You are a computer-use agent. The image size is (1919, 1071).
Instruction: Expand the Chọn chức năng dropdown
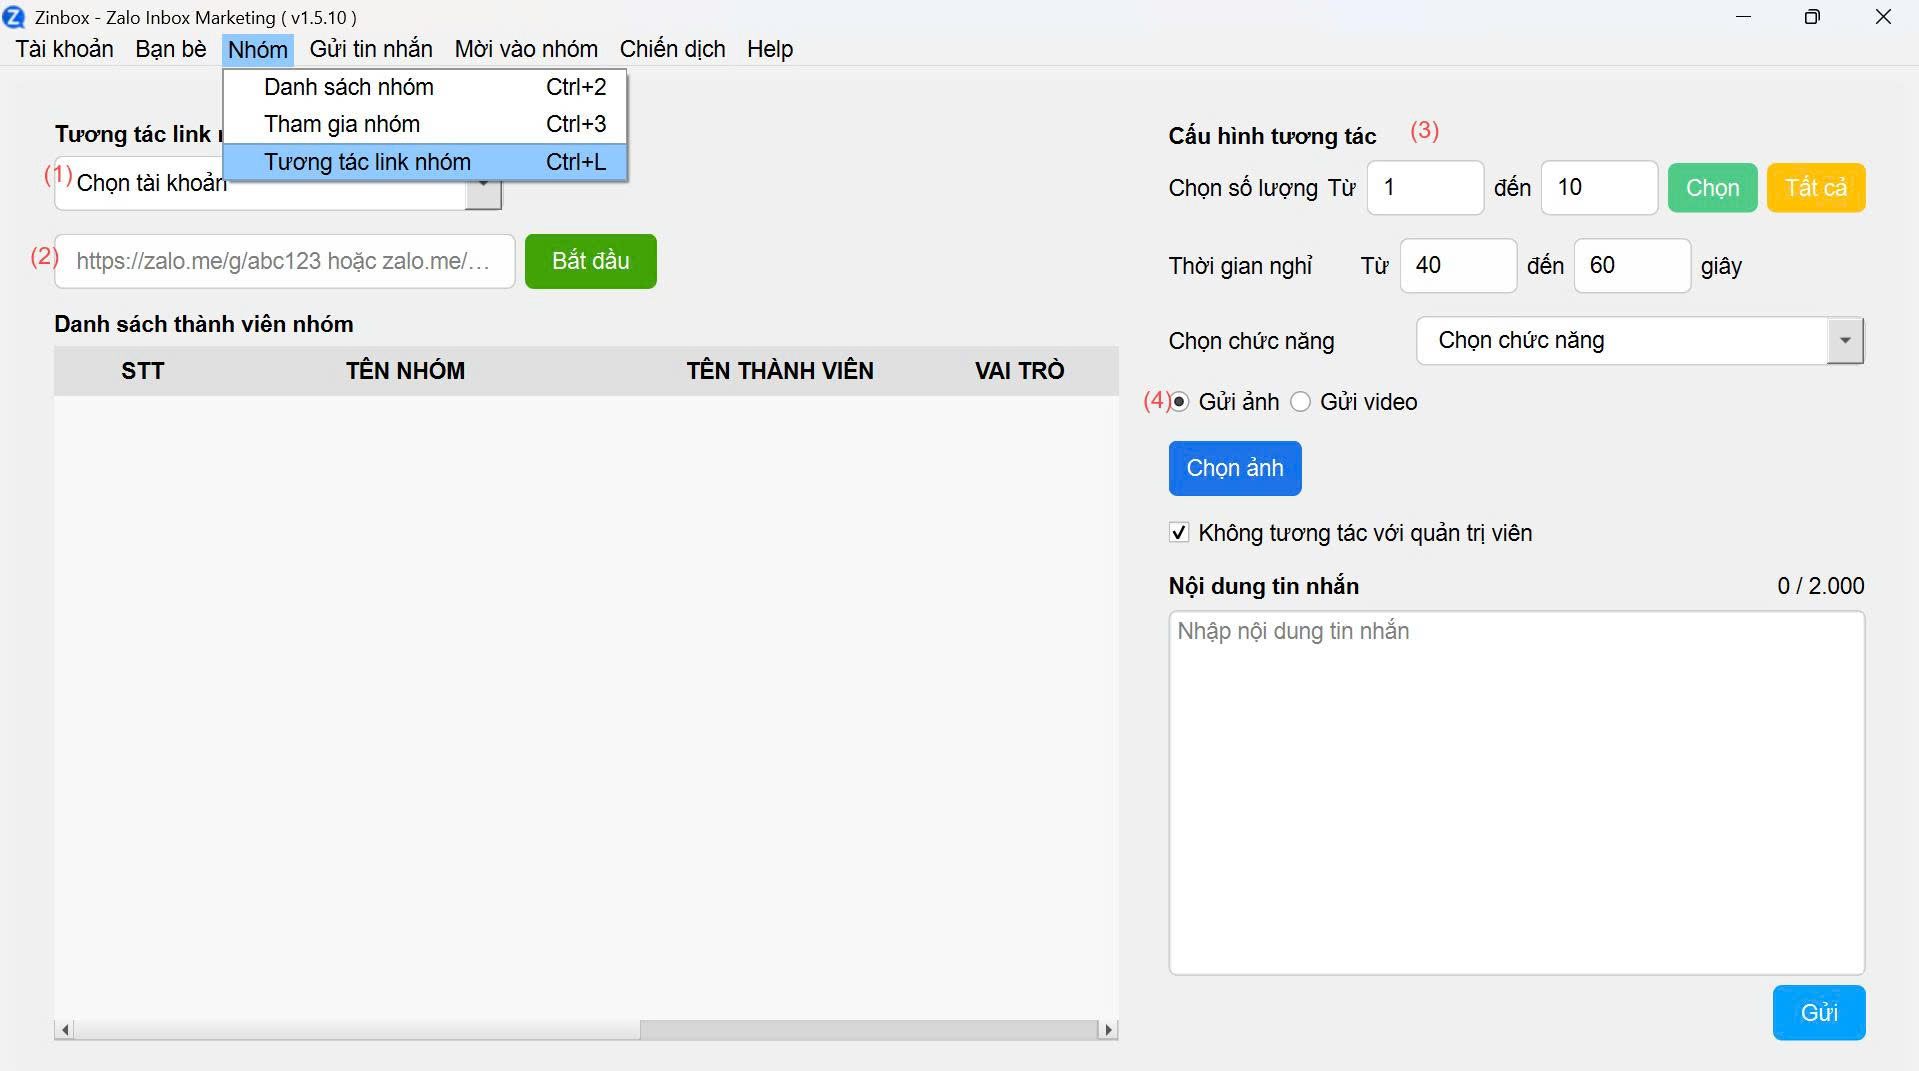[1844, 341]
